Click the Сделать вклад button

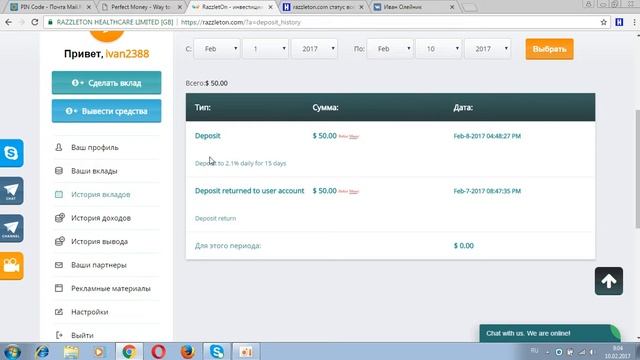coord(107,83)
